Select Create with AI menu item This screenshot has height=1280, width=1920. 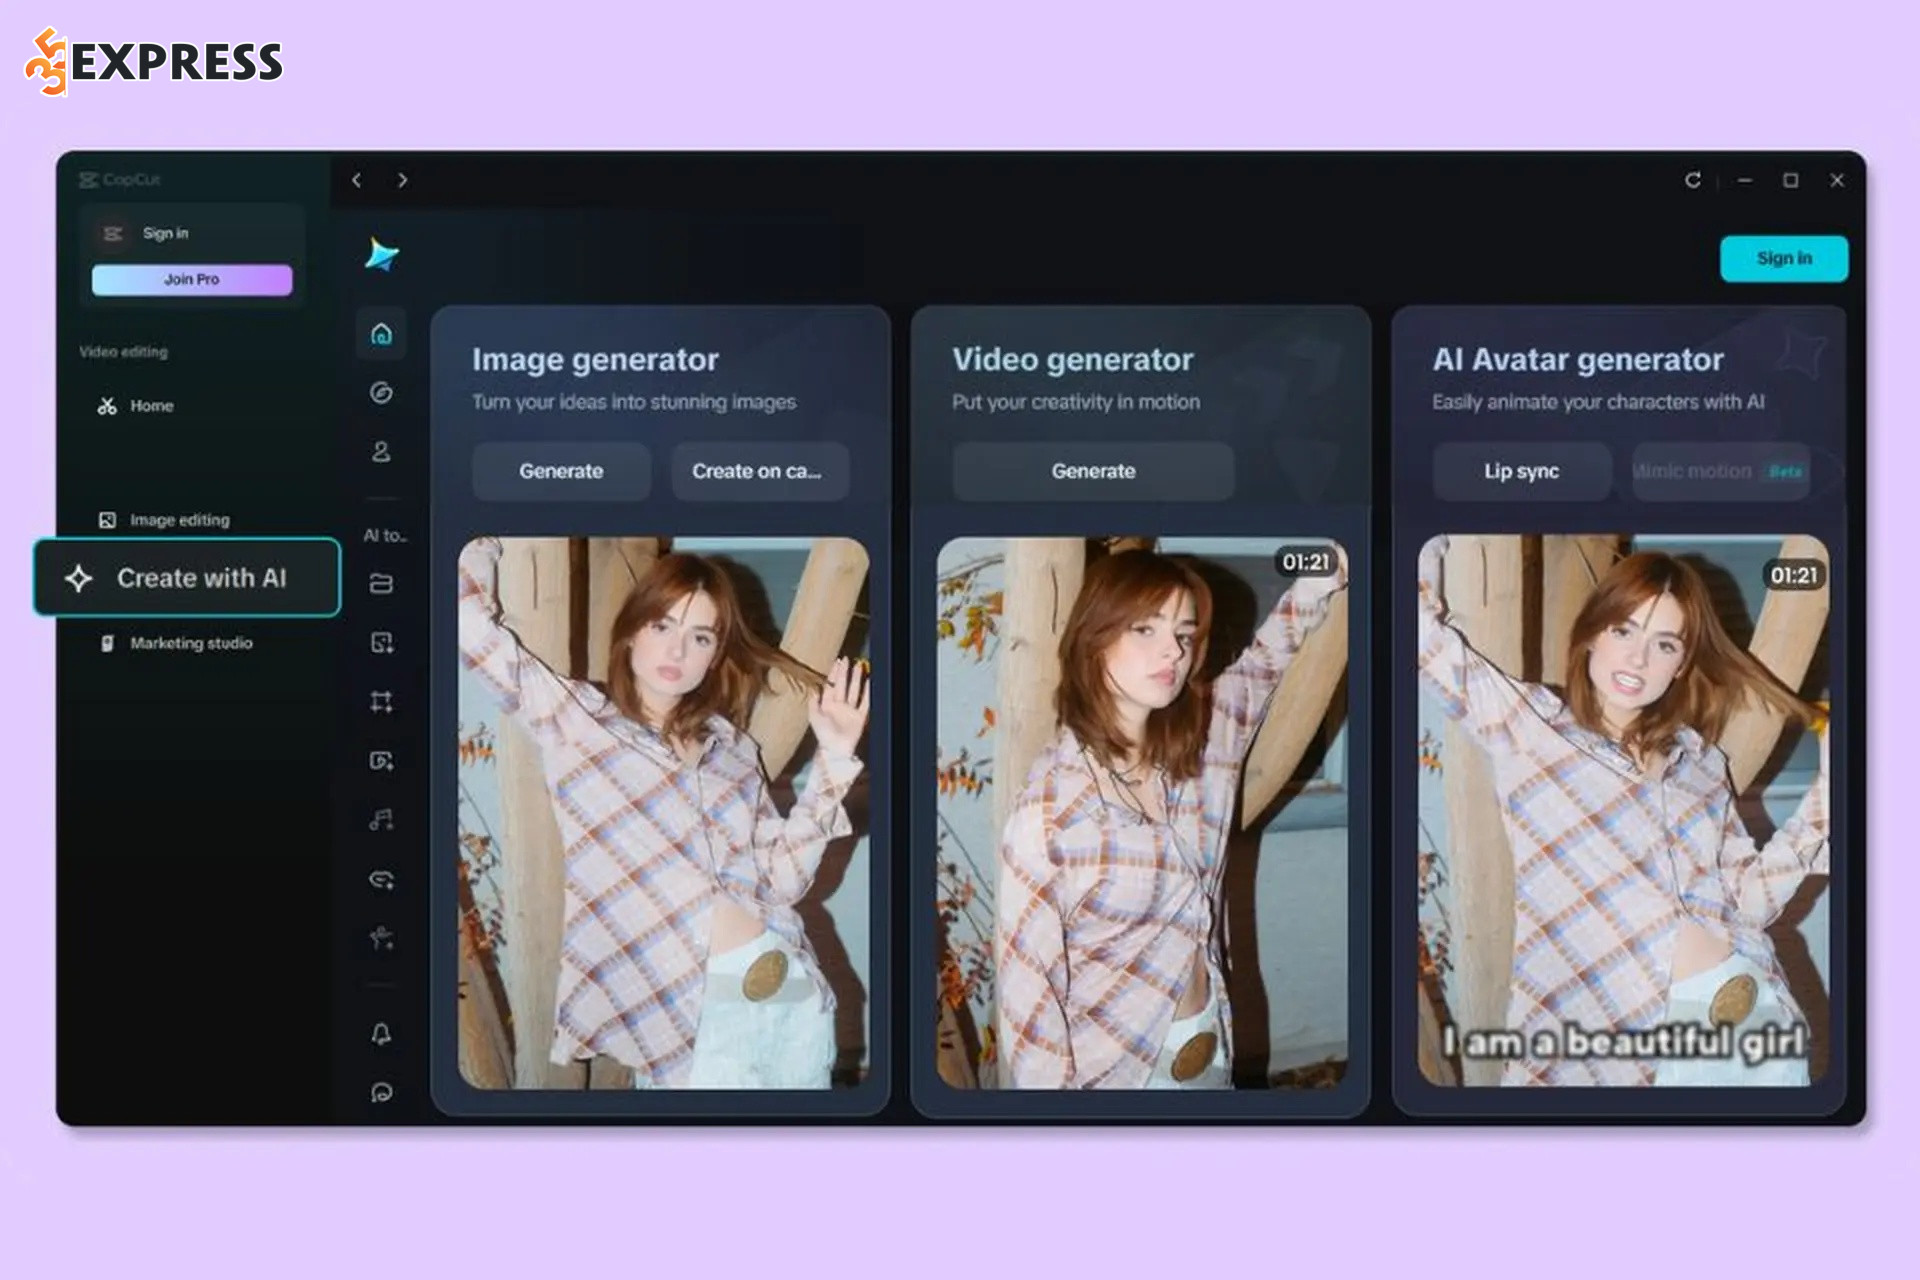click(x=187, y=577)
